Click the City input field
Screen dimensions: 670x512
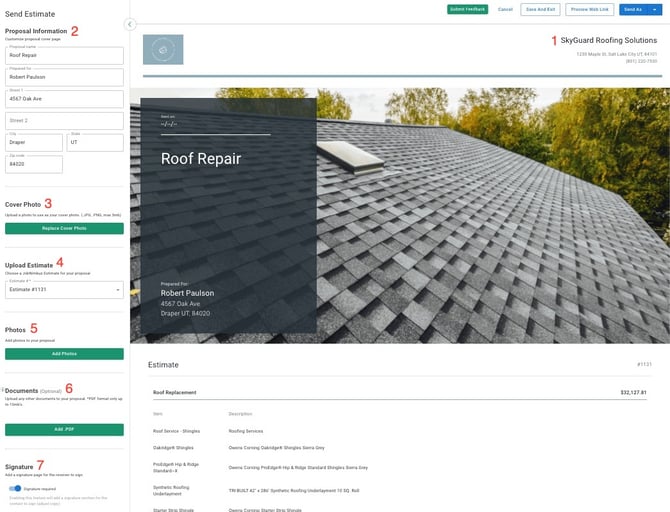[34, 143]
